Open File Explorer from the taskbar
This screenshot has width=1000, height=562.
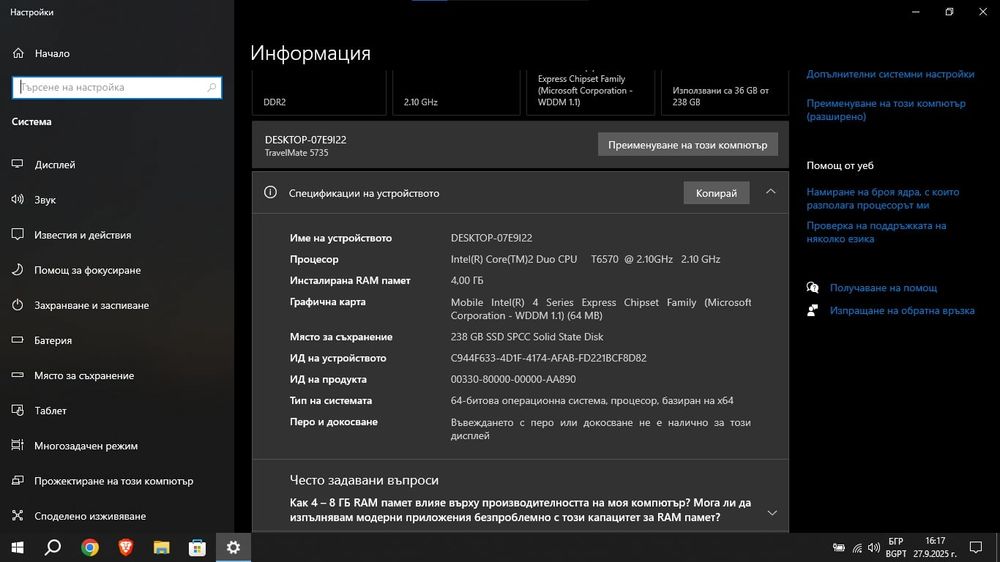[161, 547]
